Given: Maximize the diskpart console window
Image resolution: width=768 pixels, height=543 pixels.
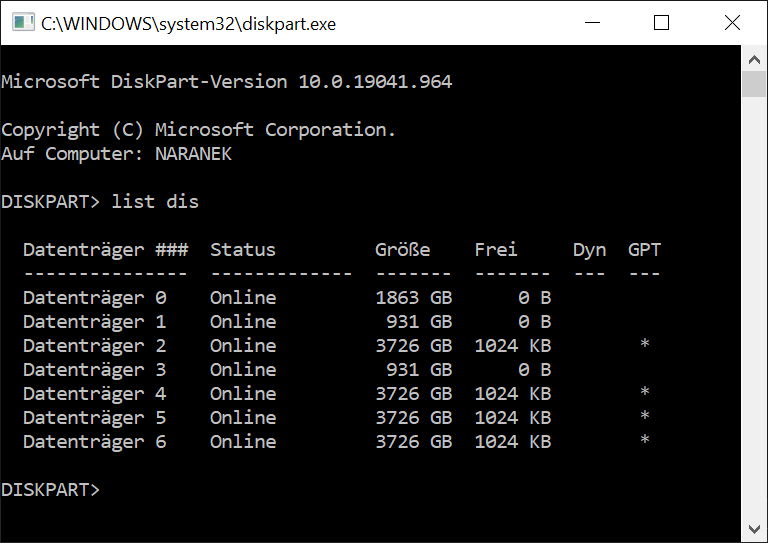Looking at the screenshot, I should pyautogui.click(x=661, y=23).
